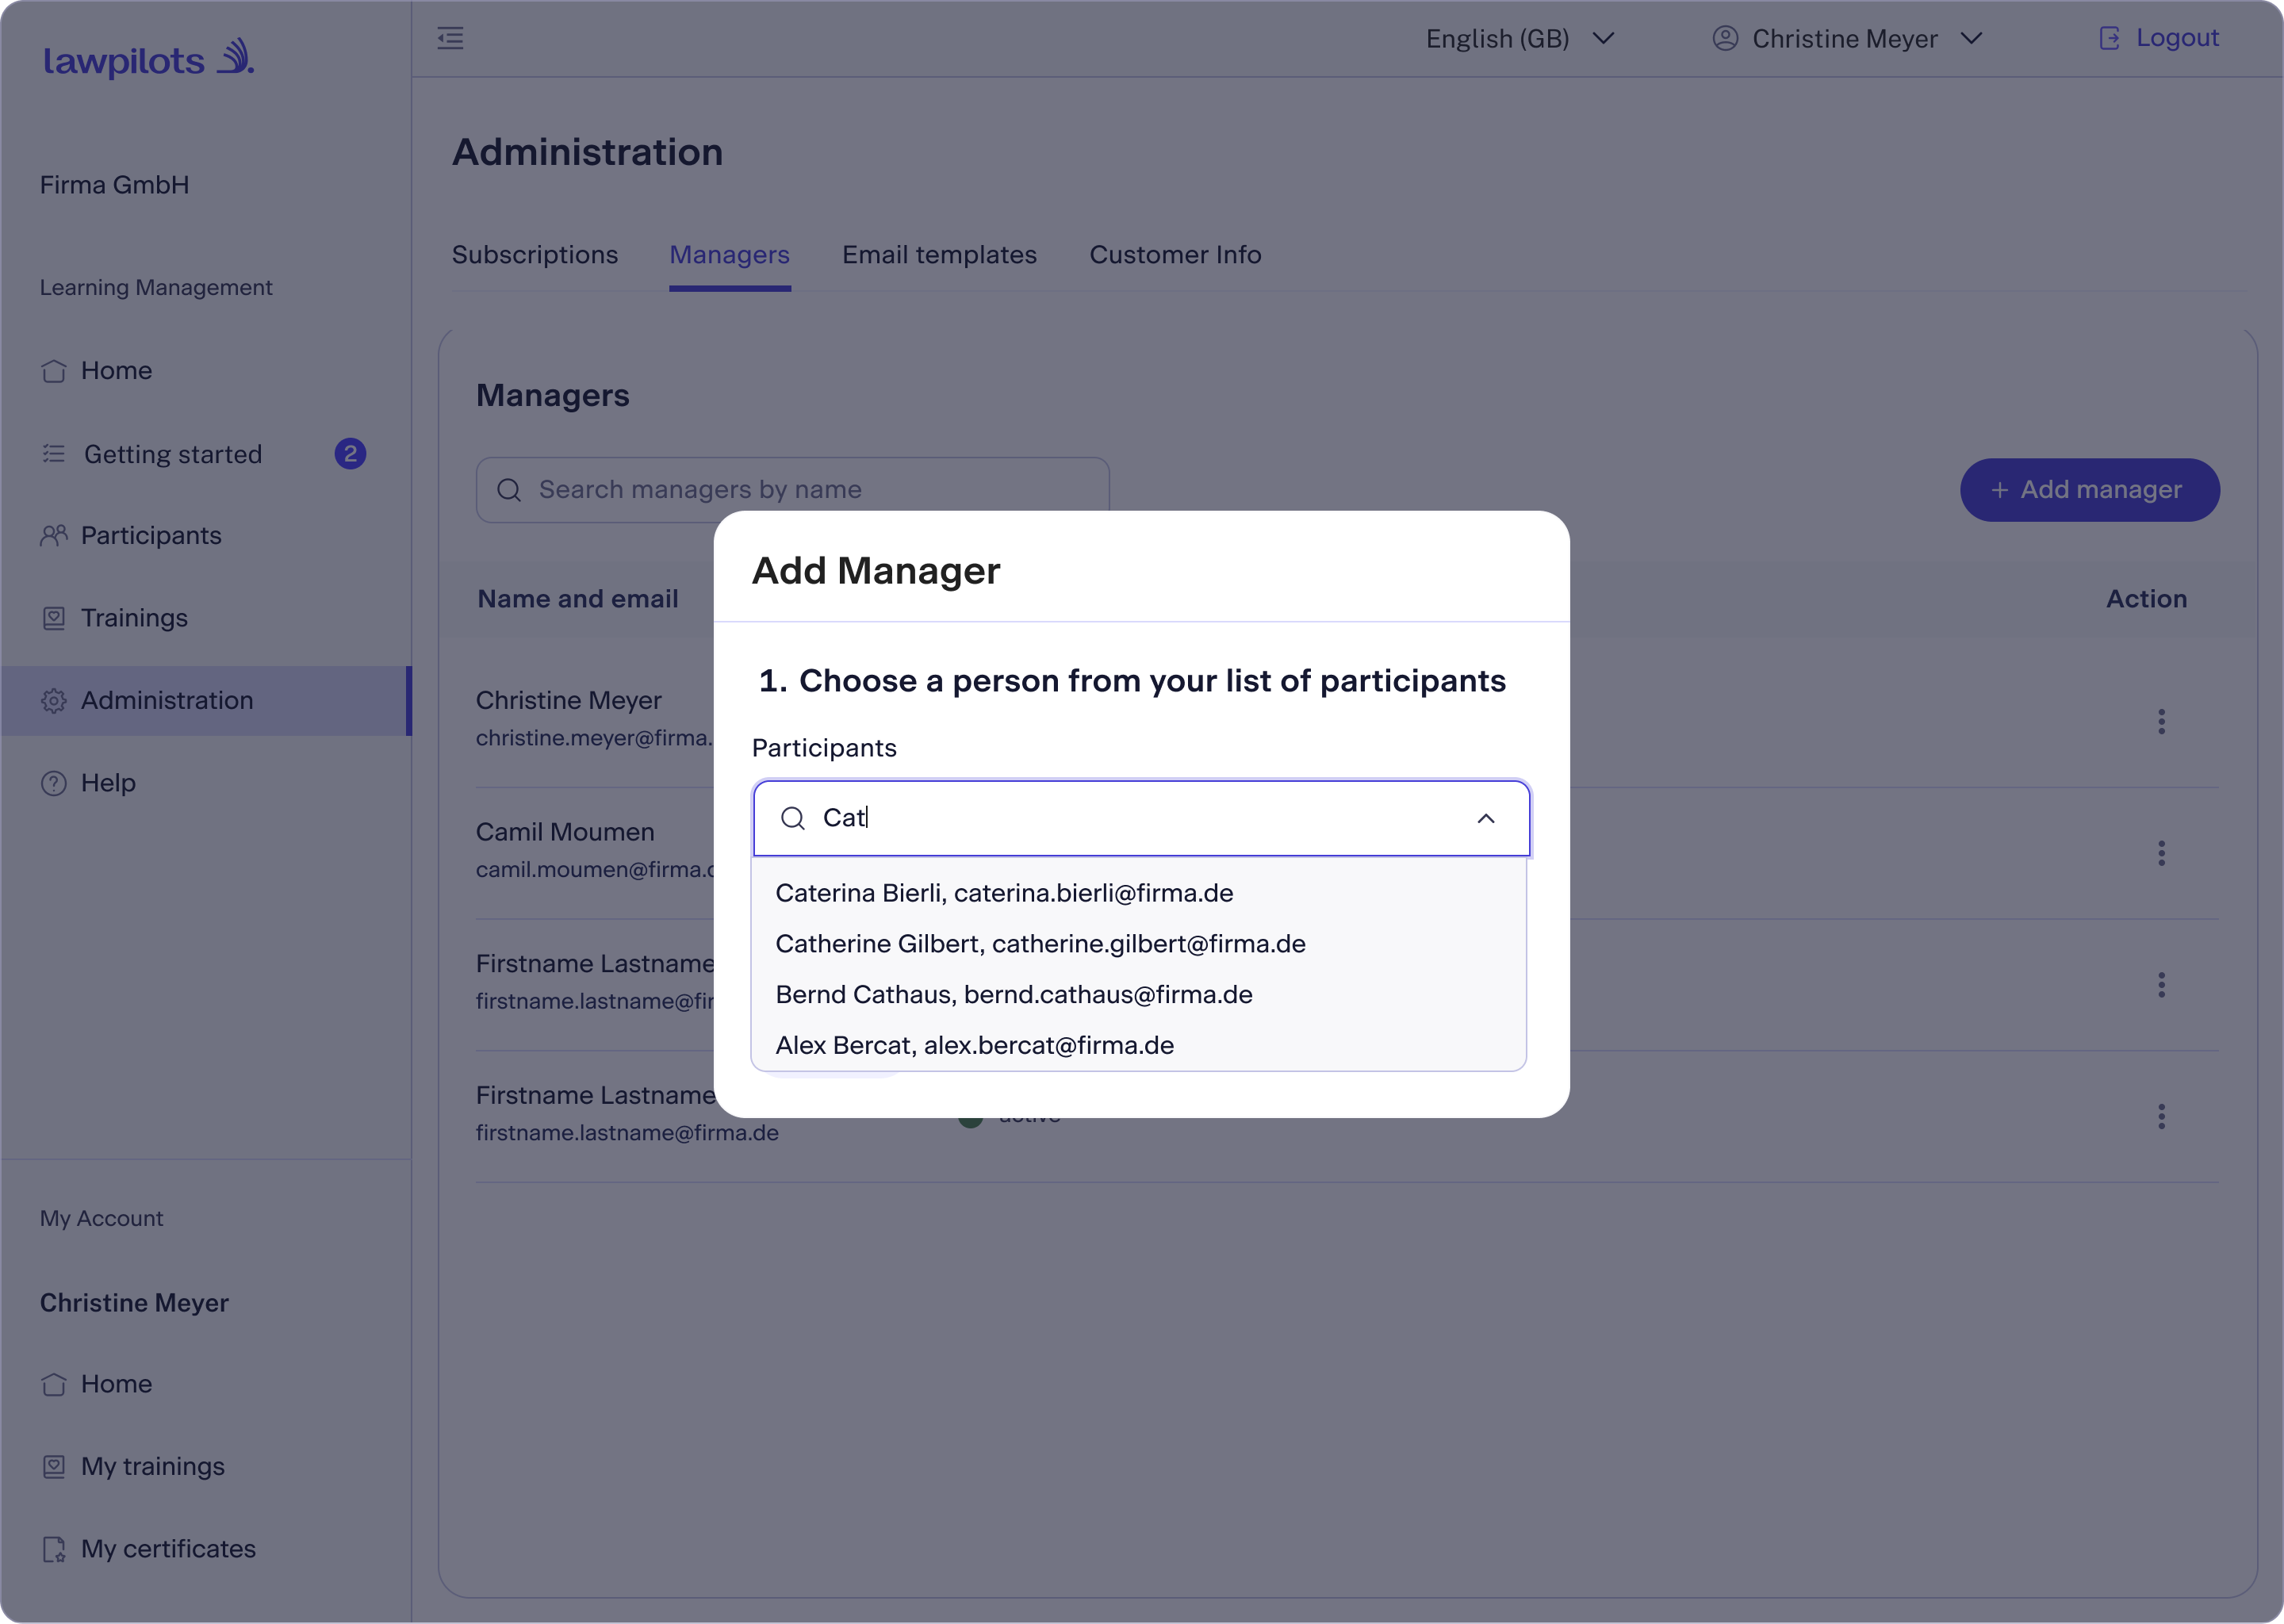The width and height of the screenshot is (2284, 1624).
Task: Open action menu for last Firstname Lastname row
Action: [x=2162, y=1116]
